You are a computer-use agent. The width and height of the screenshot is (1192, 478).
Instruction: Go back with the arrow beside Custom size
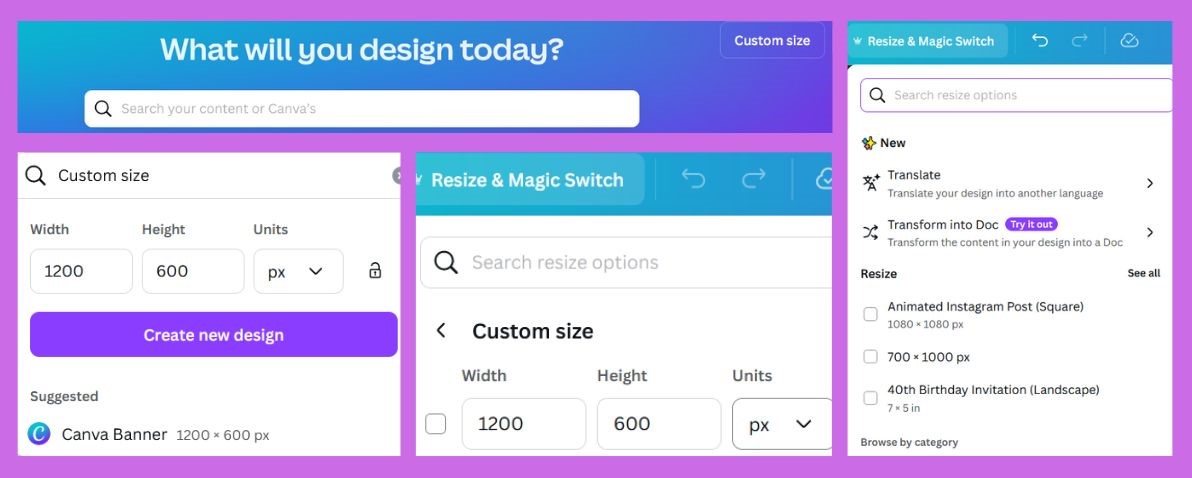[x=441, y=331]
